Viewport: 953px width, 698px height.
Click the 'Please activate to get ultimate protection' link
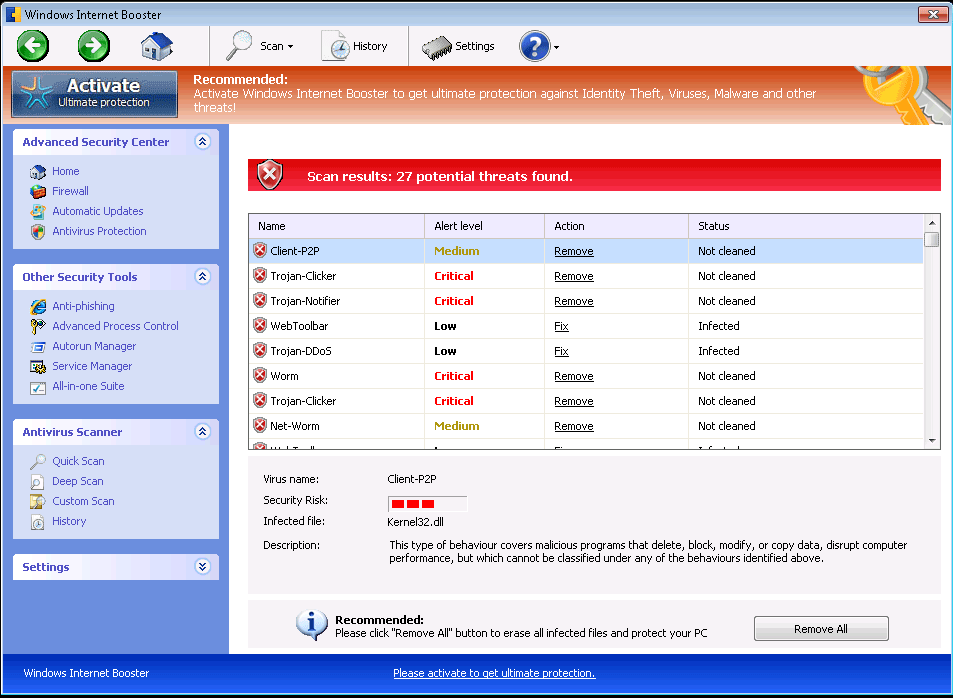(494, 673)
